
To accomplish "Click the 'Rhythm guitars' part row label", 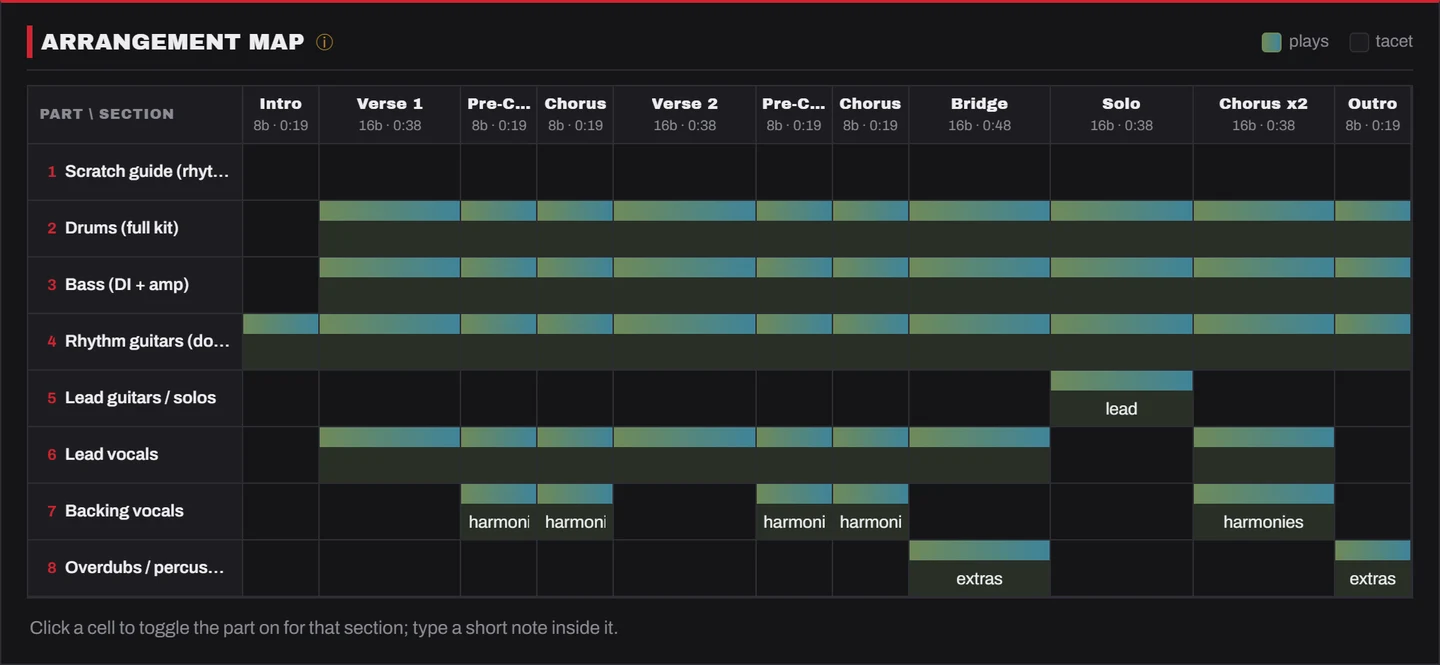I will tap(135, 341).
